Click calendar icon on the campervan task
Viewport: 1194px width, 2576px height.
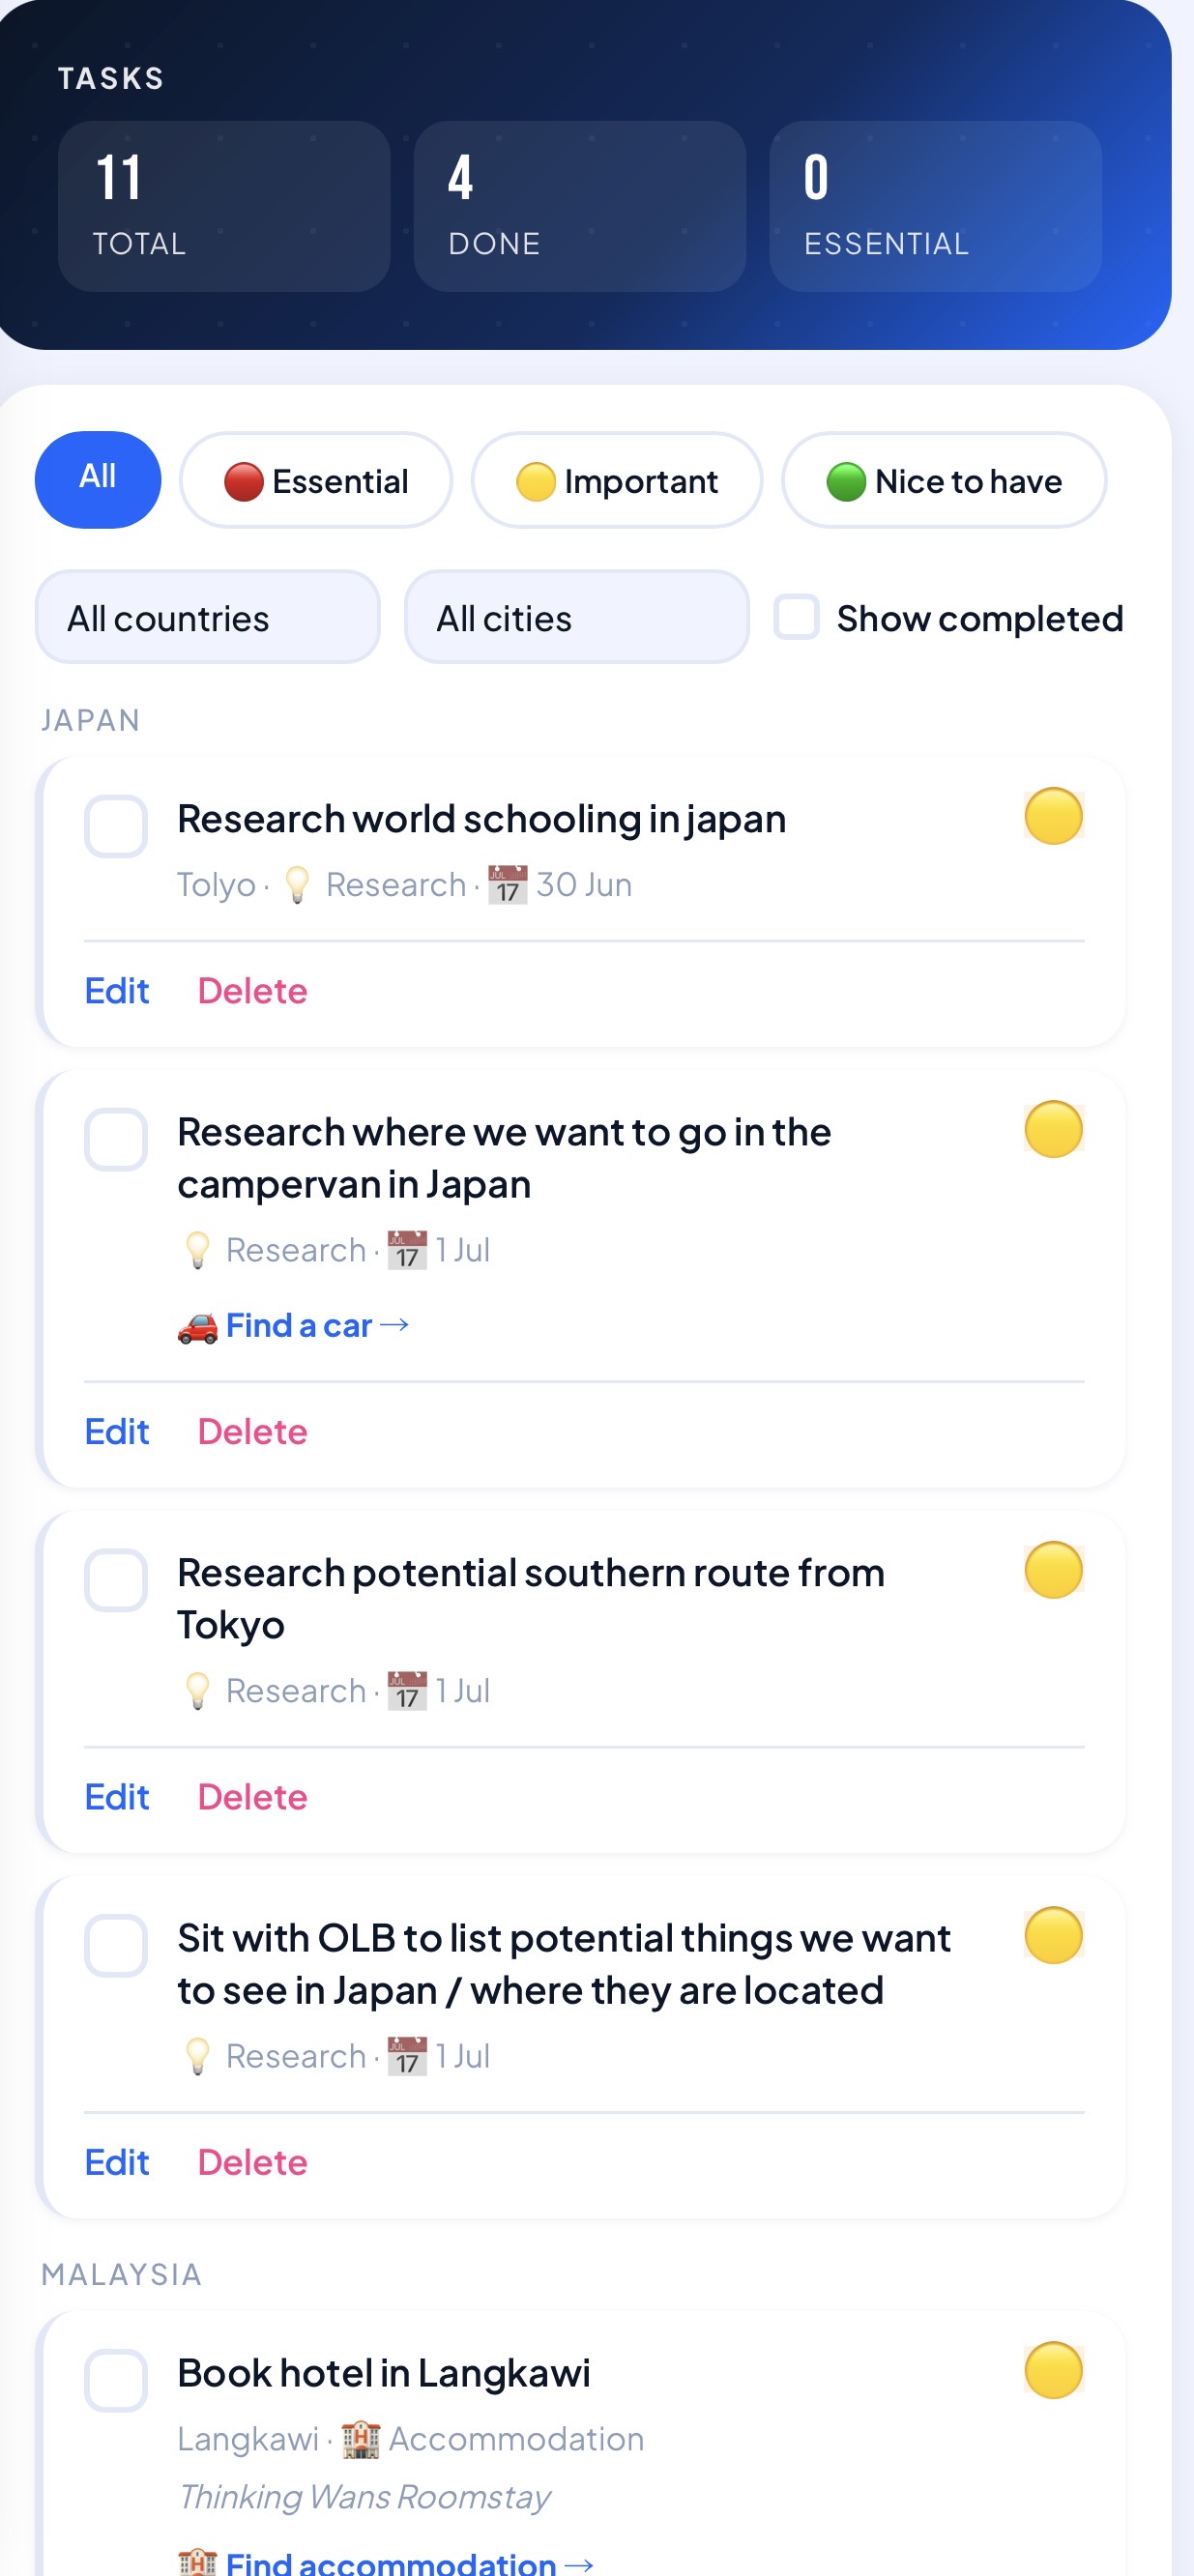click(x=407, y=1249)
